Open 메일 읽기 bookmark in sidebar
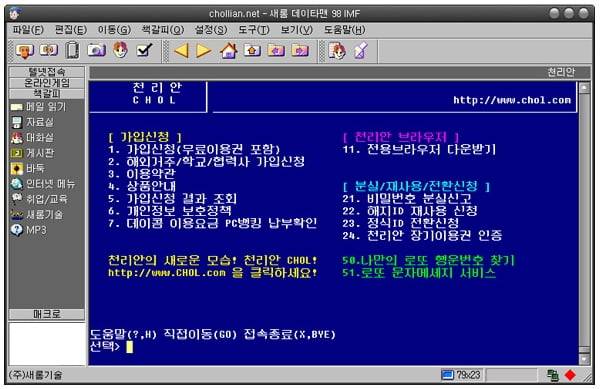Image resolution: width=600 pixels, height=389 pixels. pos(38,107)
